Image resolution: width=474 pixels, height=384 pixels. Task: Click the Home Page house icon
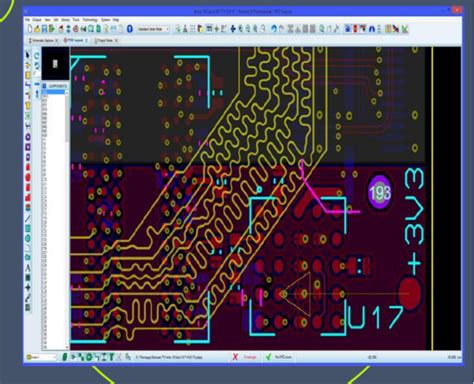coord(61,29)
